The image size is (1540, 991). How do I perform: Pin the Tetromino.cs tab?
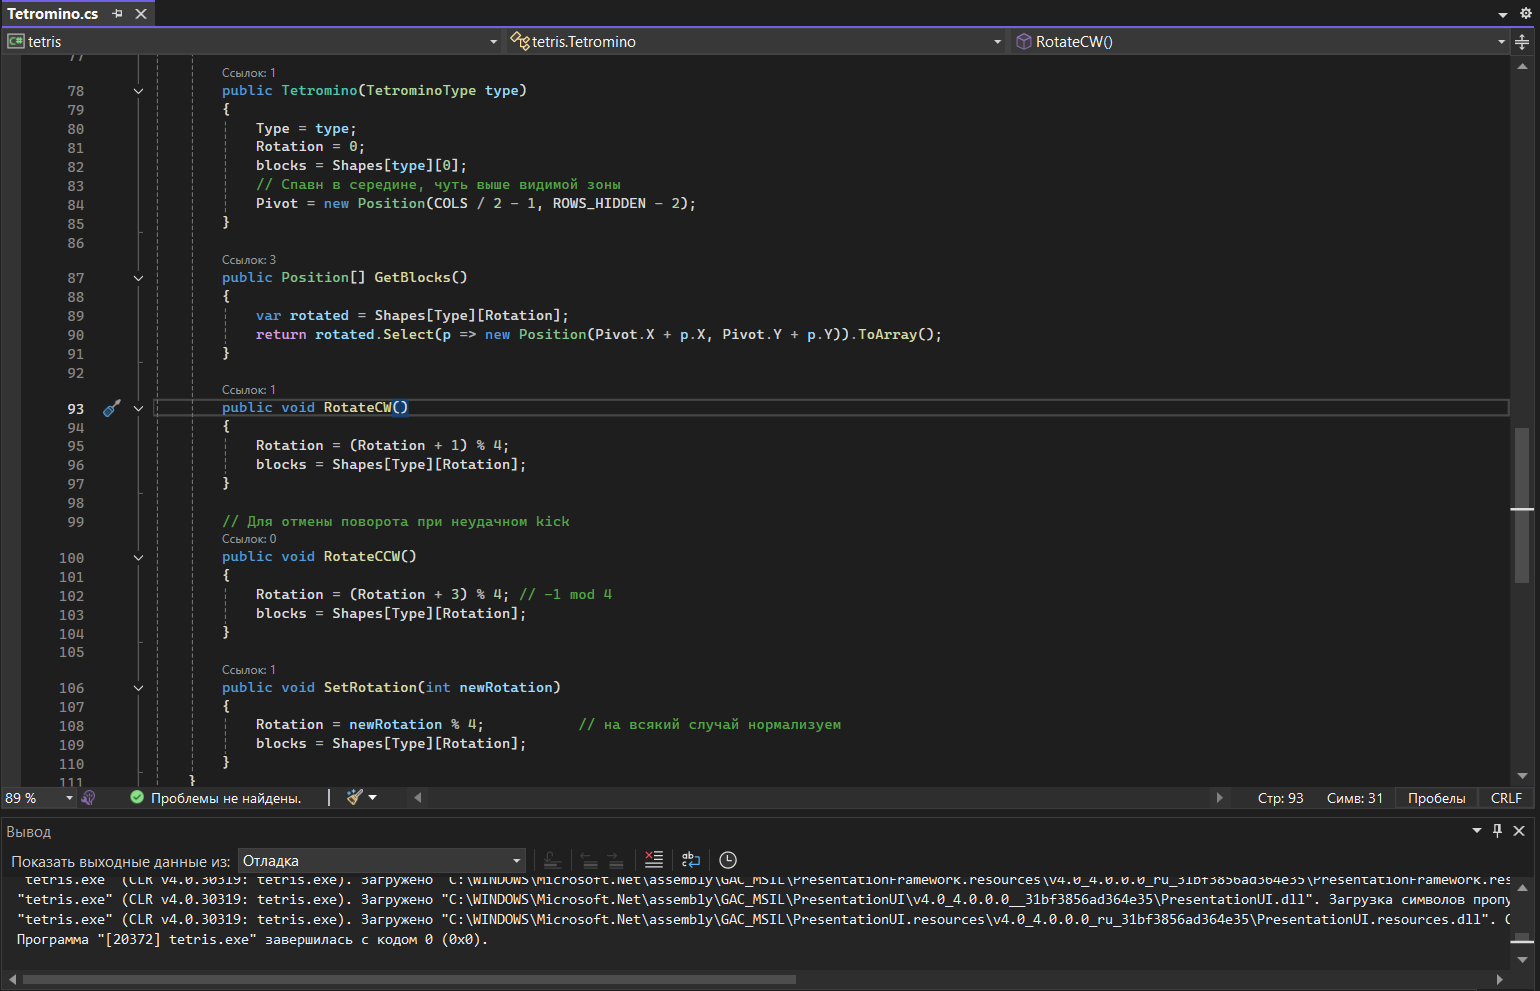pyautogui.click(x=118, y=14)
